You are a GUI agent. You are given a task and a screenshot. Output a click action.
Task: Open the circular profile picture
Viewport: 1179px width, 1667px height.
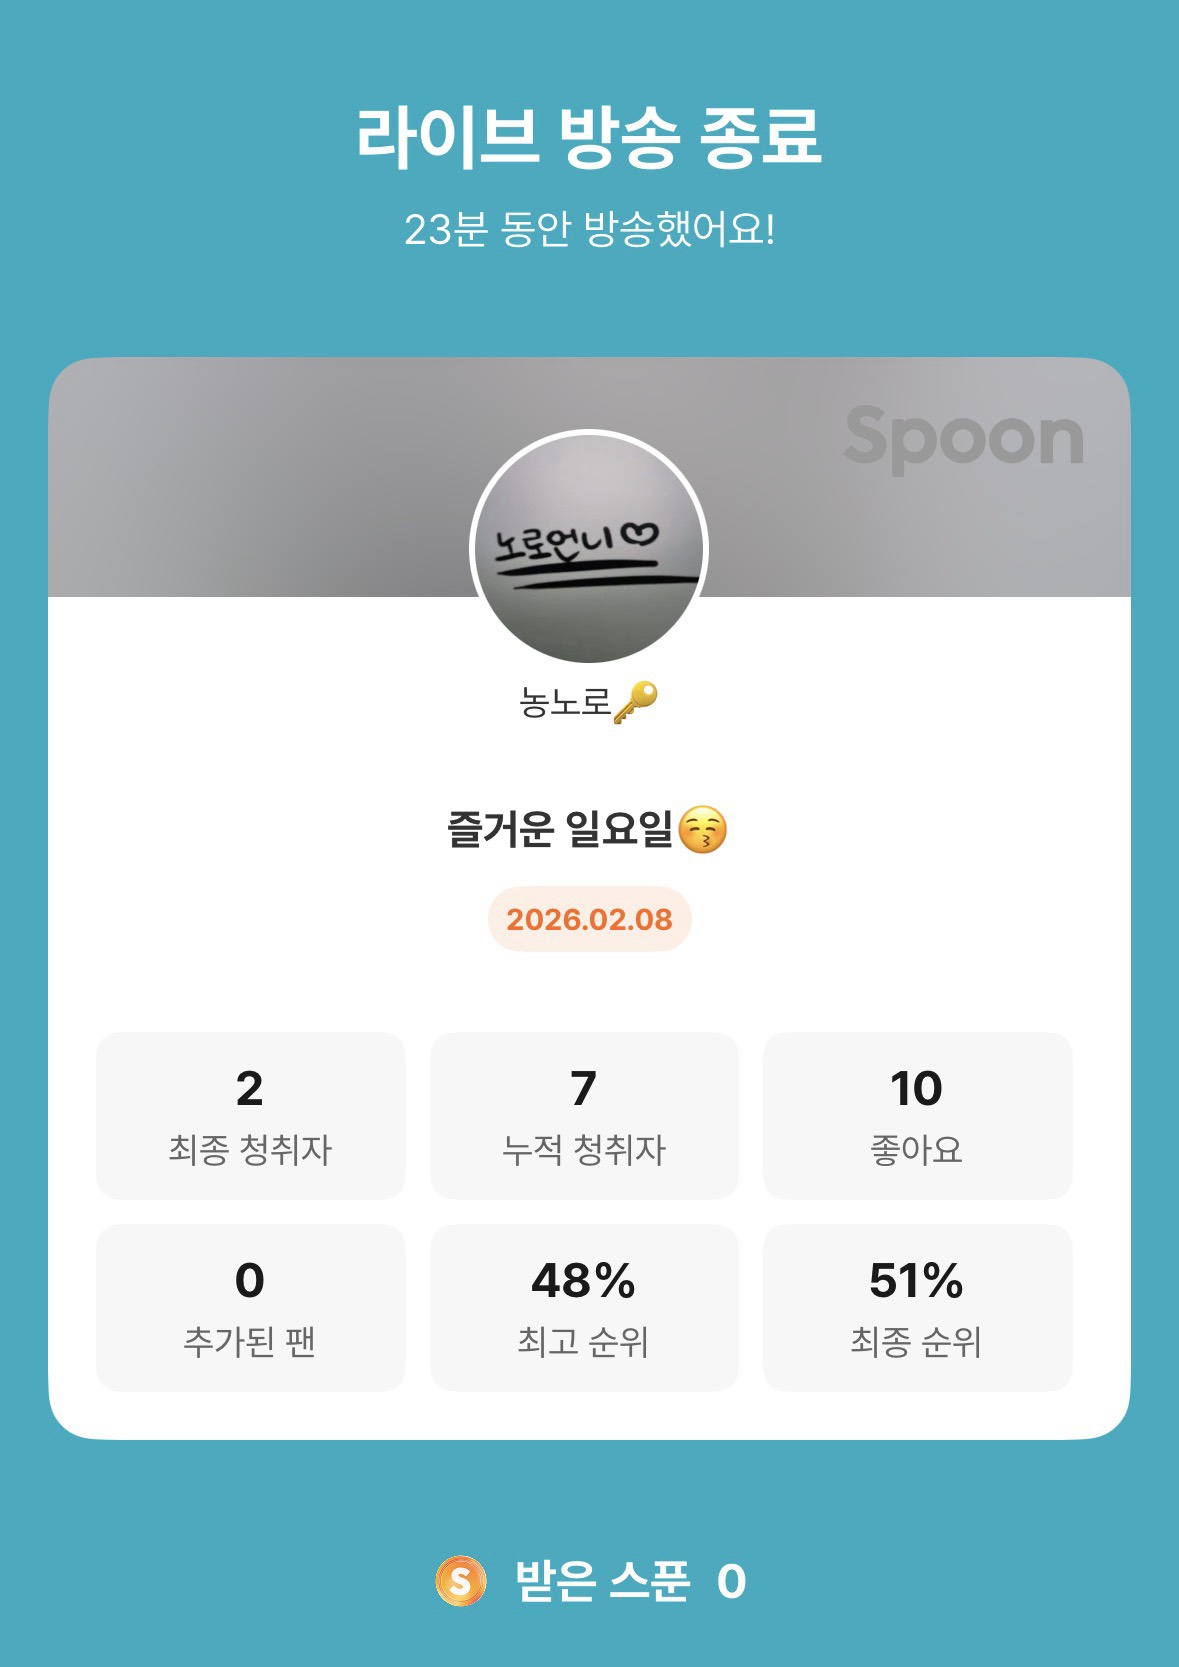589,548
